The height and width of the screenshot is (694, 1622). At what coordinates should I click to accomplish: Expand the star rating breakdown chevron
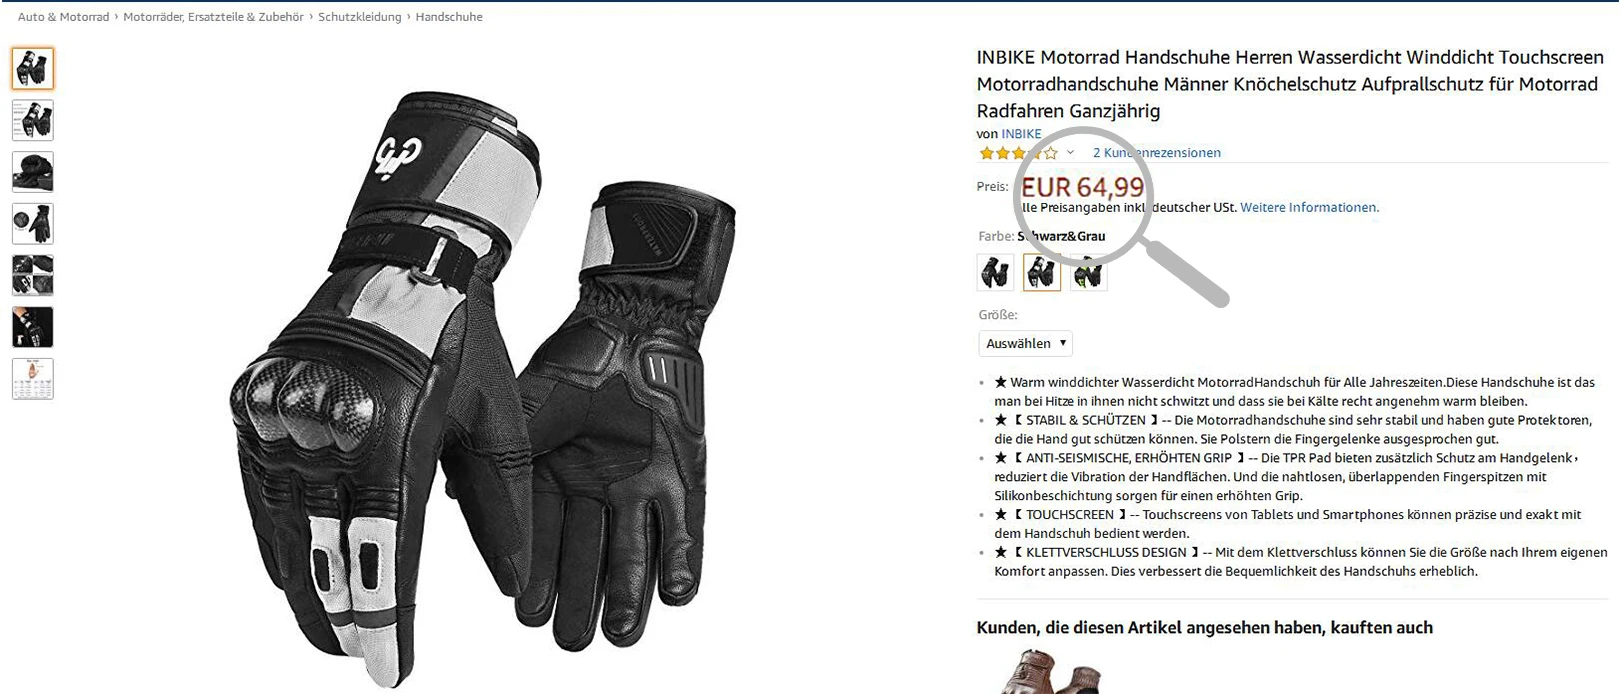1070,153
